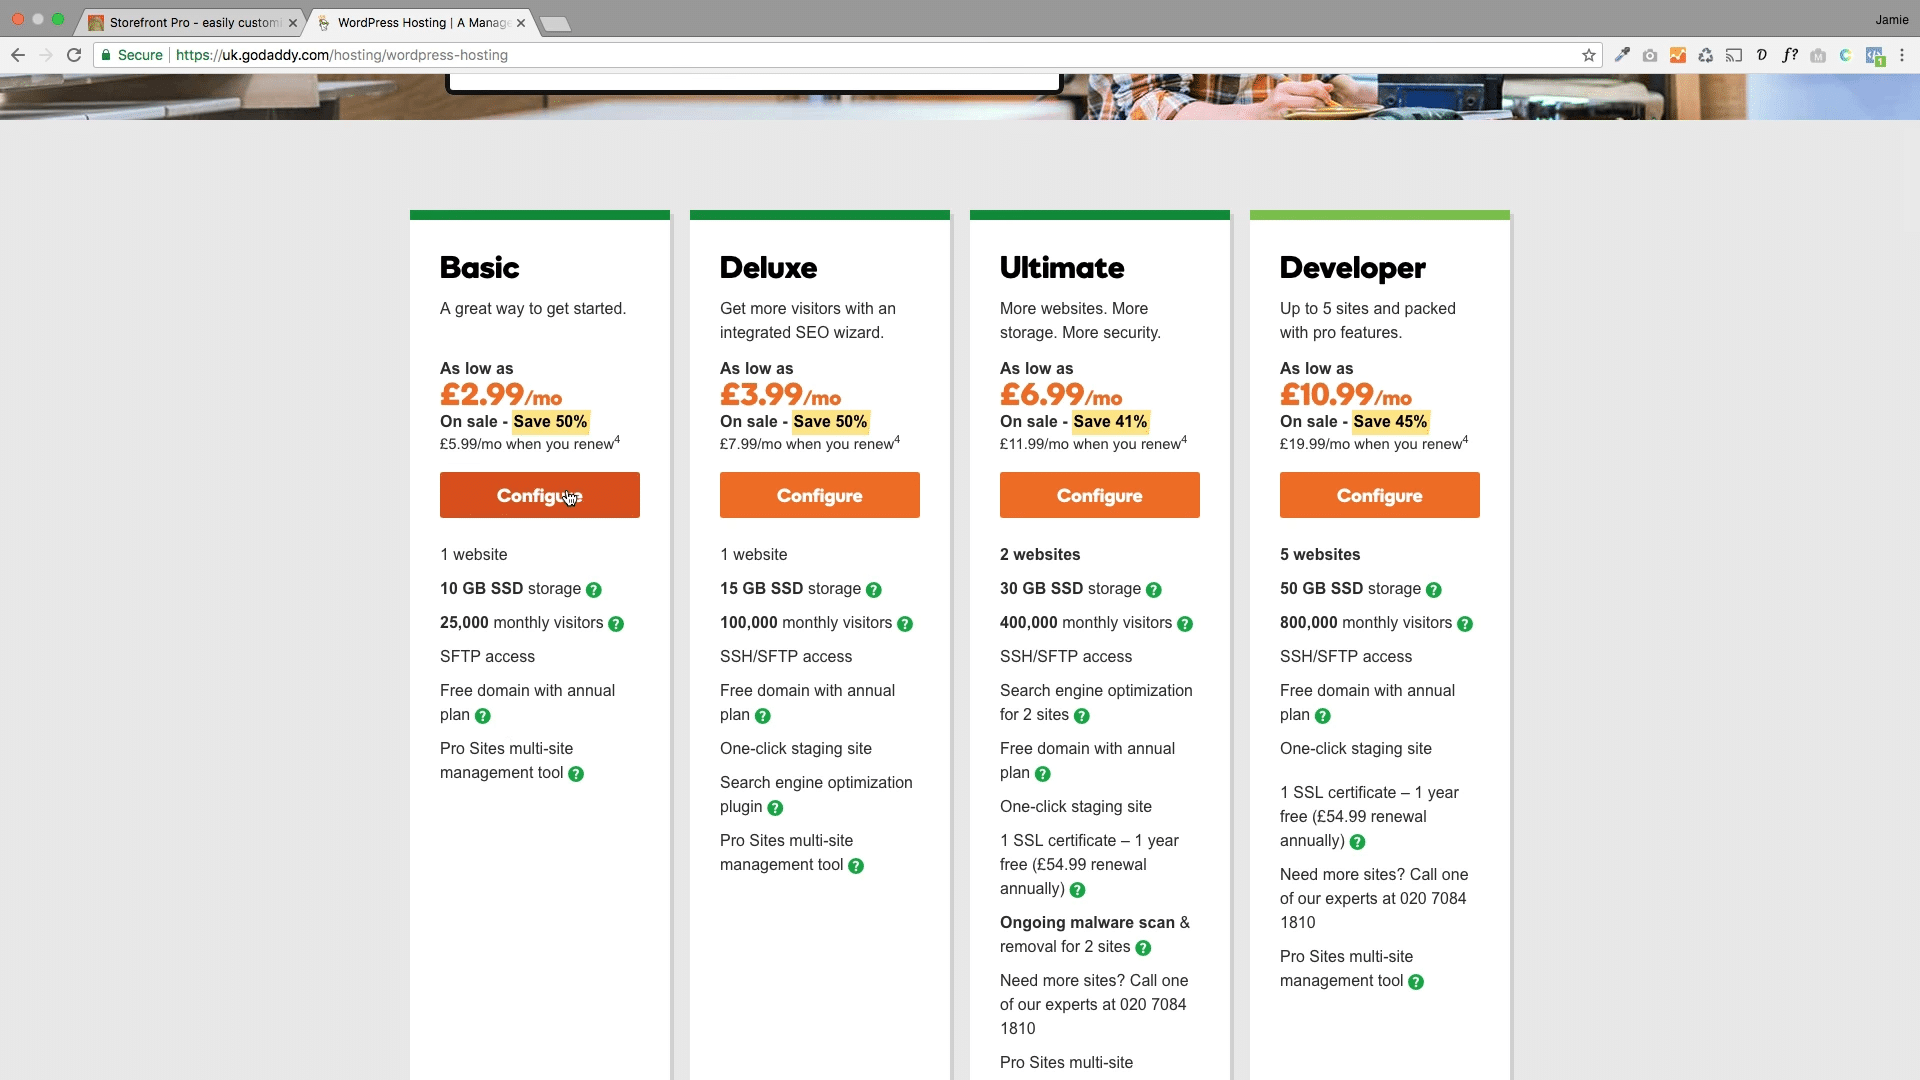Open the camera screenshot extension
Screen dimensions: 1920x1080
[x=1650, y=55]
